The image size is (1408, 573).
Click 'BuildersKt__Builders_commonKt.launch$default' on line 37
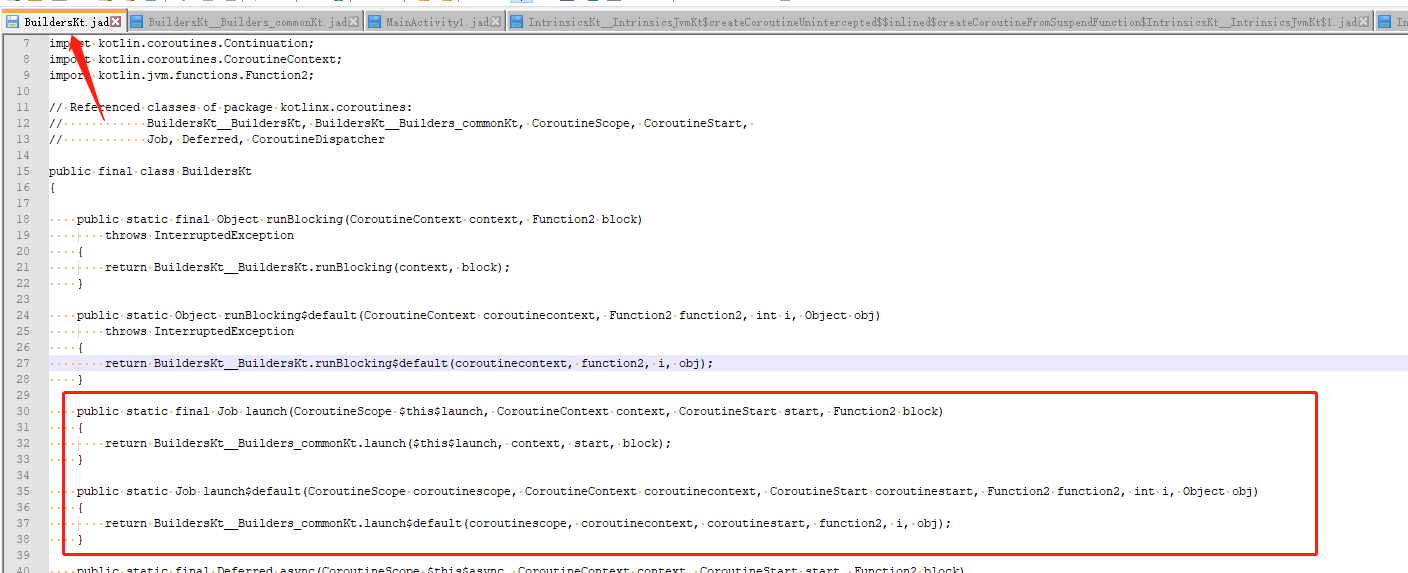(308, 523)
